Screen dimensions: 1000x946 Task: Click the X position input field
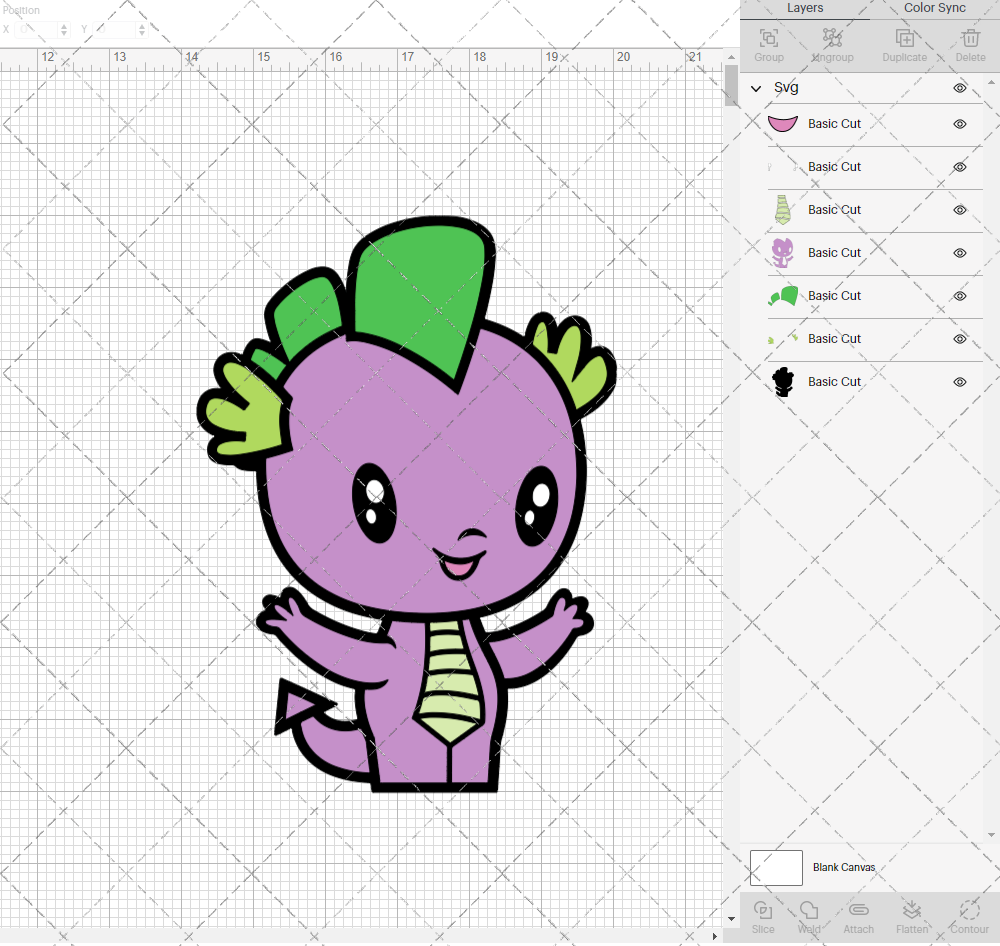(x=35, y=29)
